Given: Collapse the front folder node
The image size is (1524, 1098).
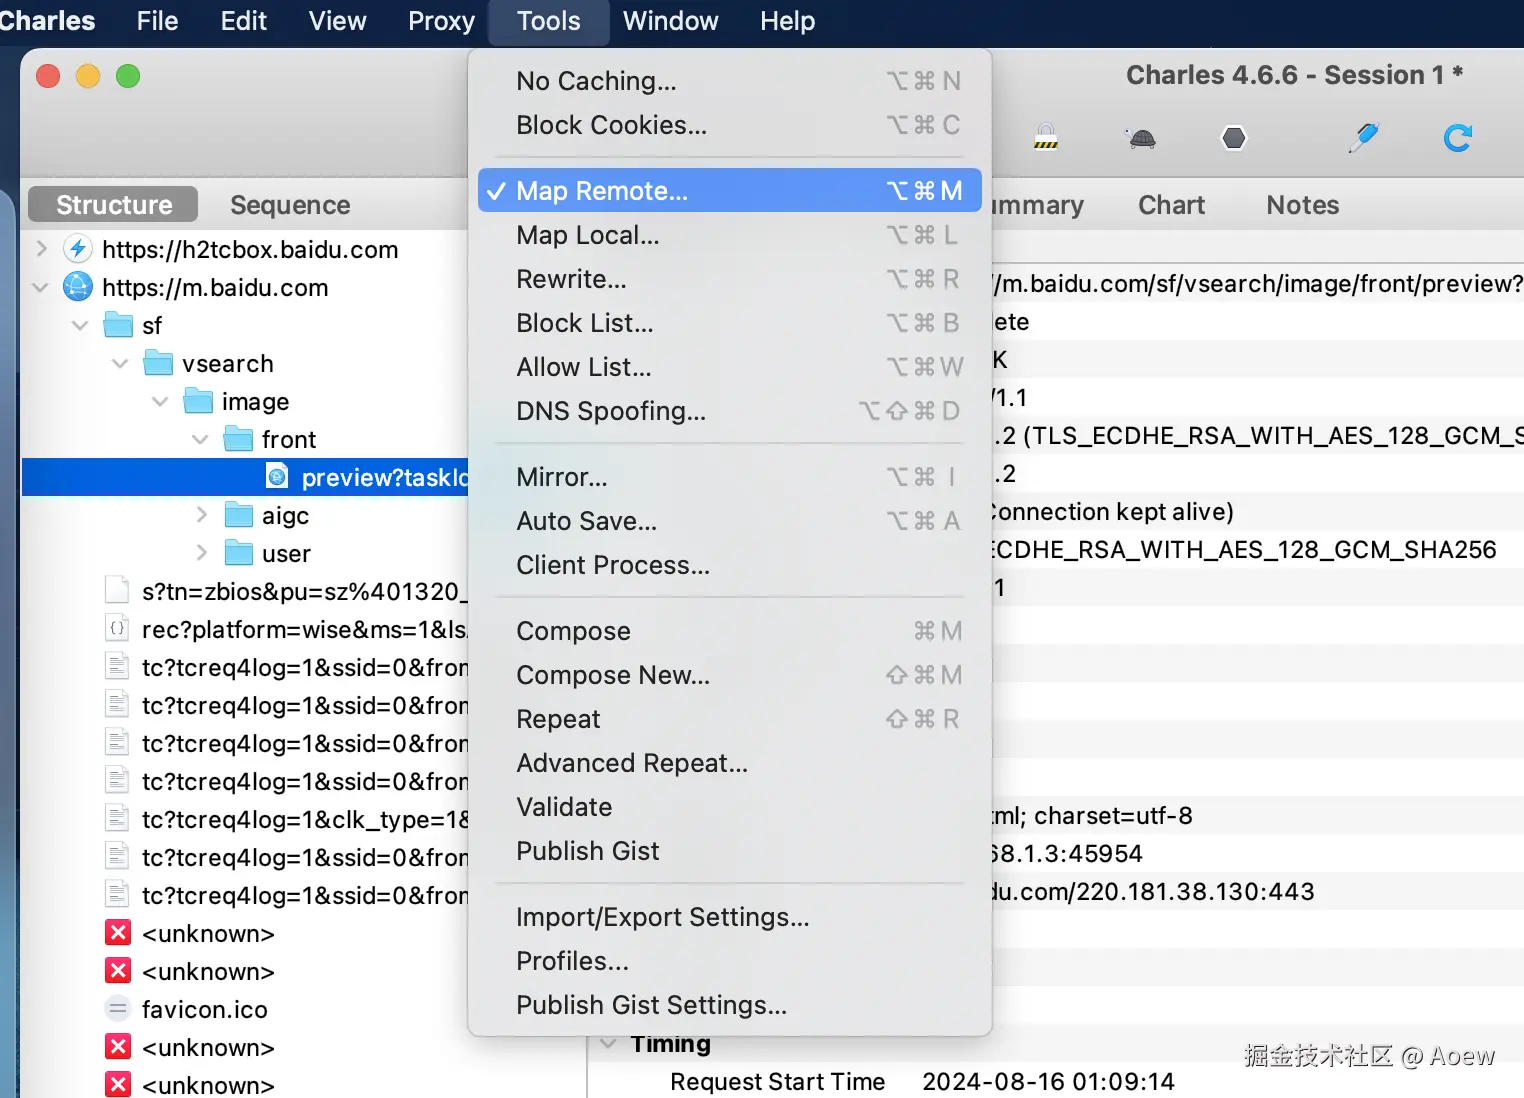Looking at the screenshot, I should [x=200, y=439].
